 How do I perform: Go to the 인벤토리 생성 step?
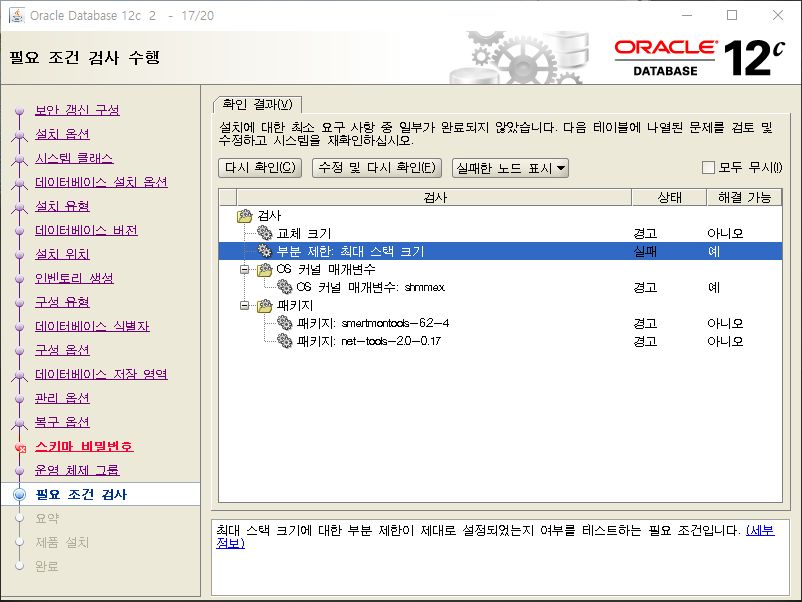74,278
